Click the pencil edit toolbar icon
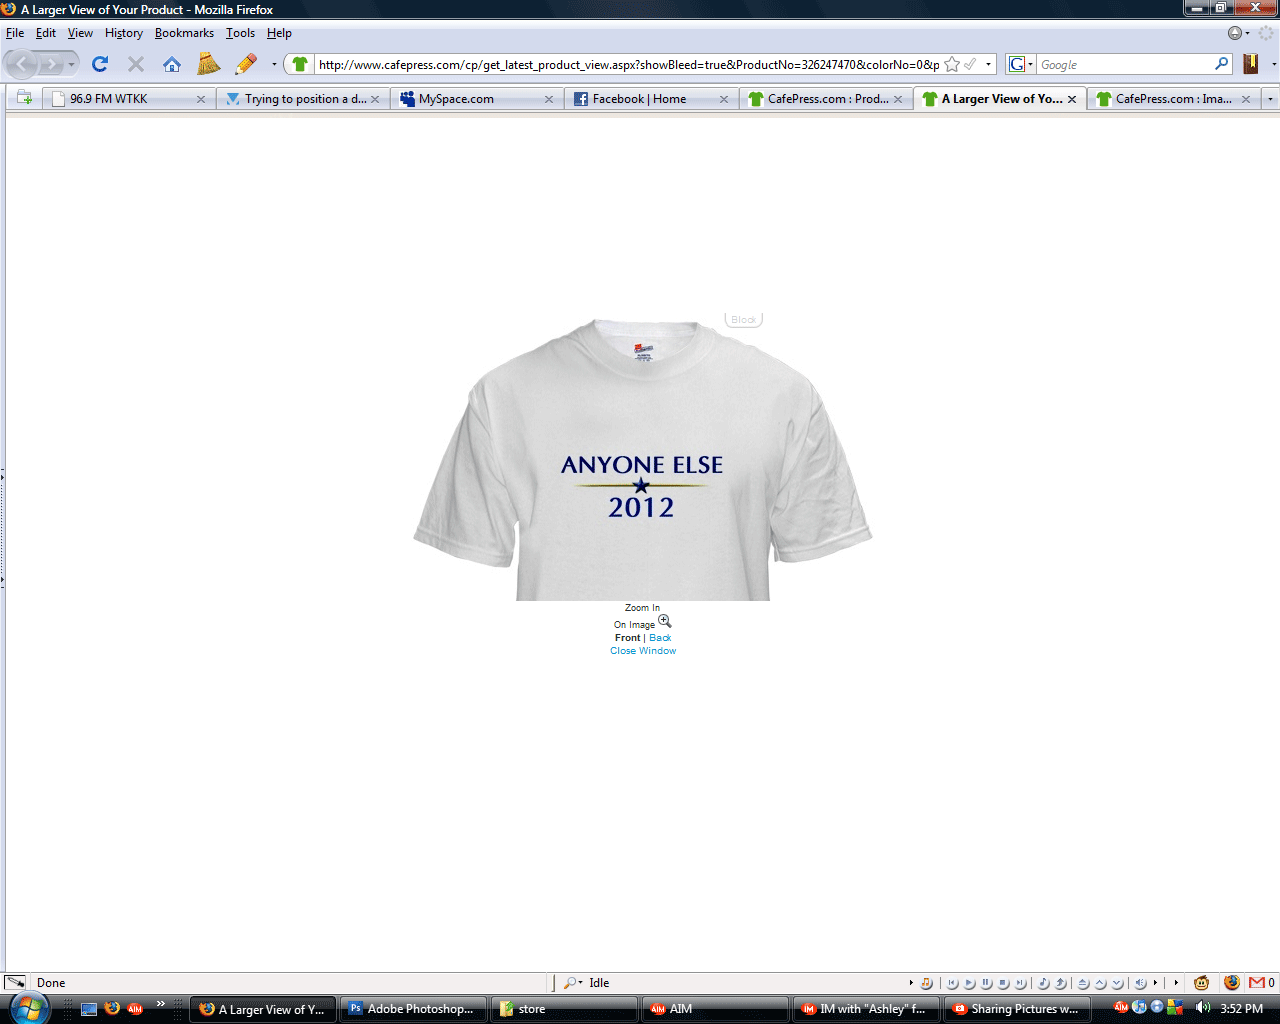 [246, 64]
